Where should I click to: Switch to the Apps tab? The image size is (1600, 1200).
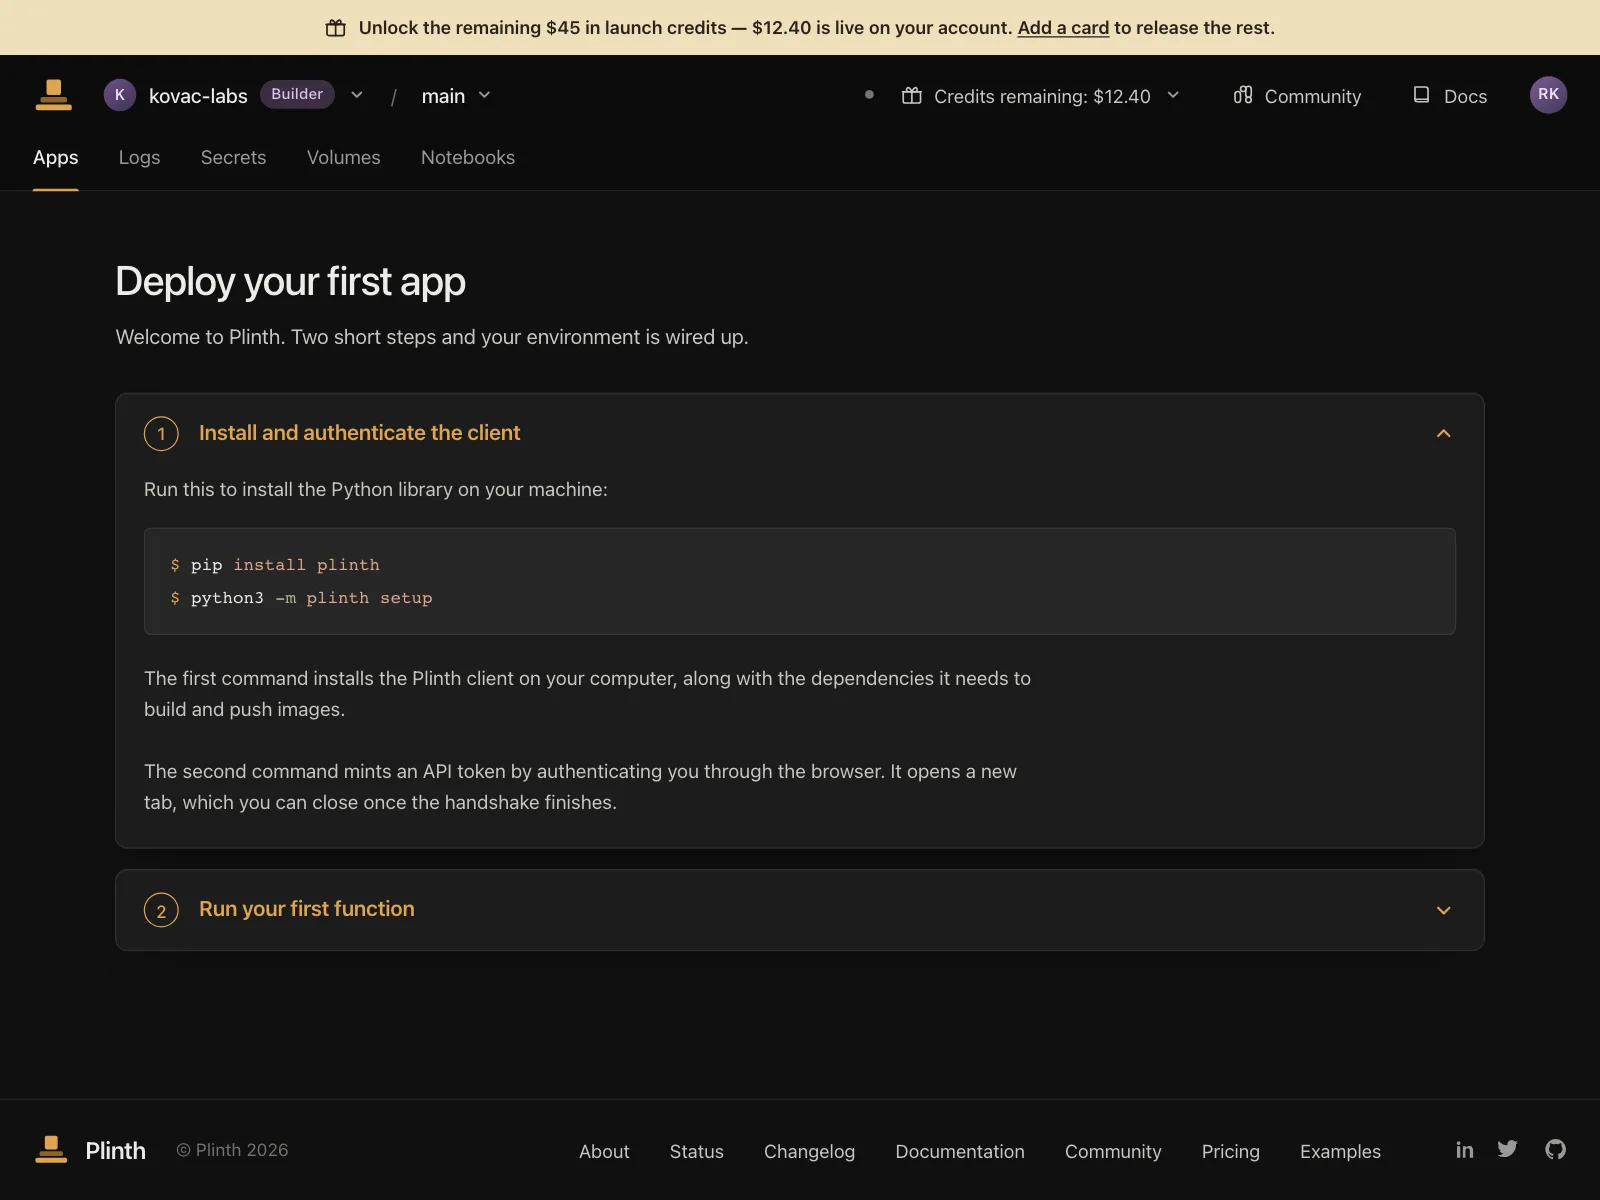click(x=56, y=157)
